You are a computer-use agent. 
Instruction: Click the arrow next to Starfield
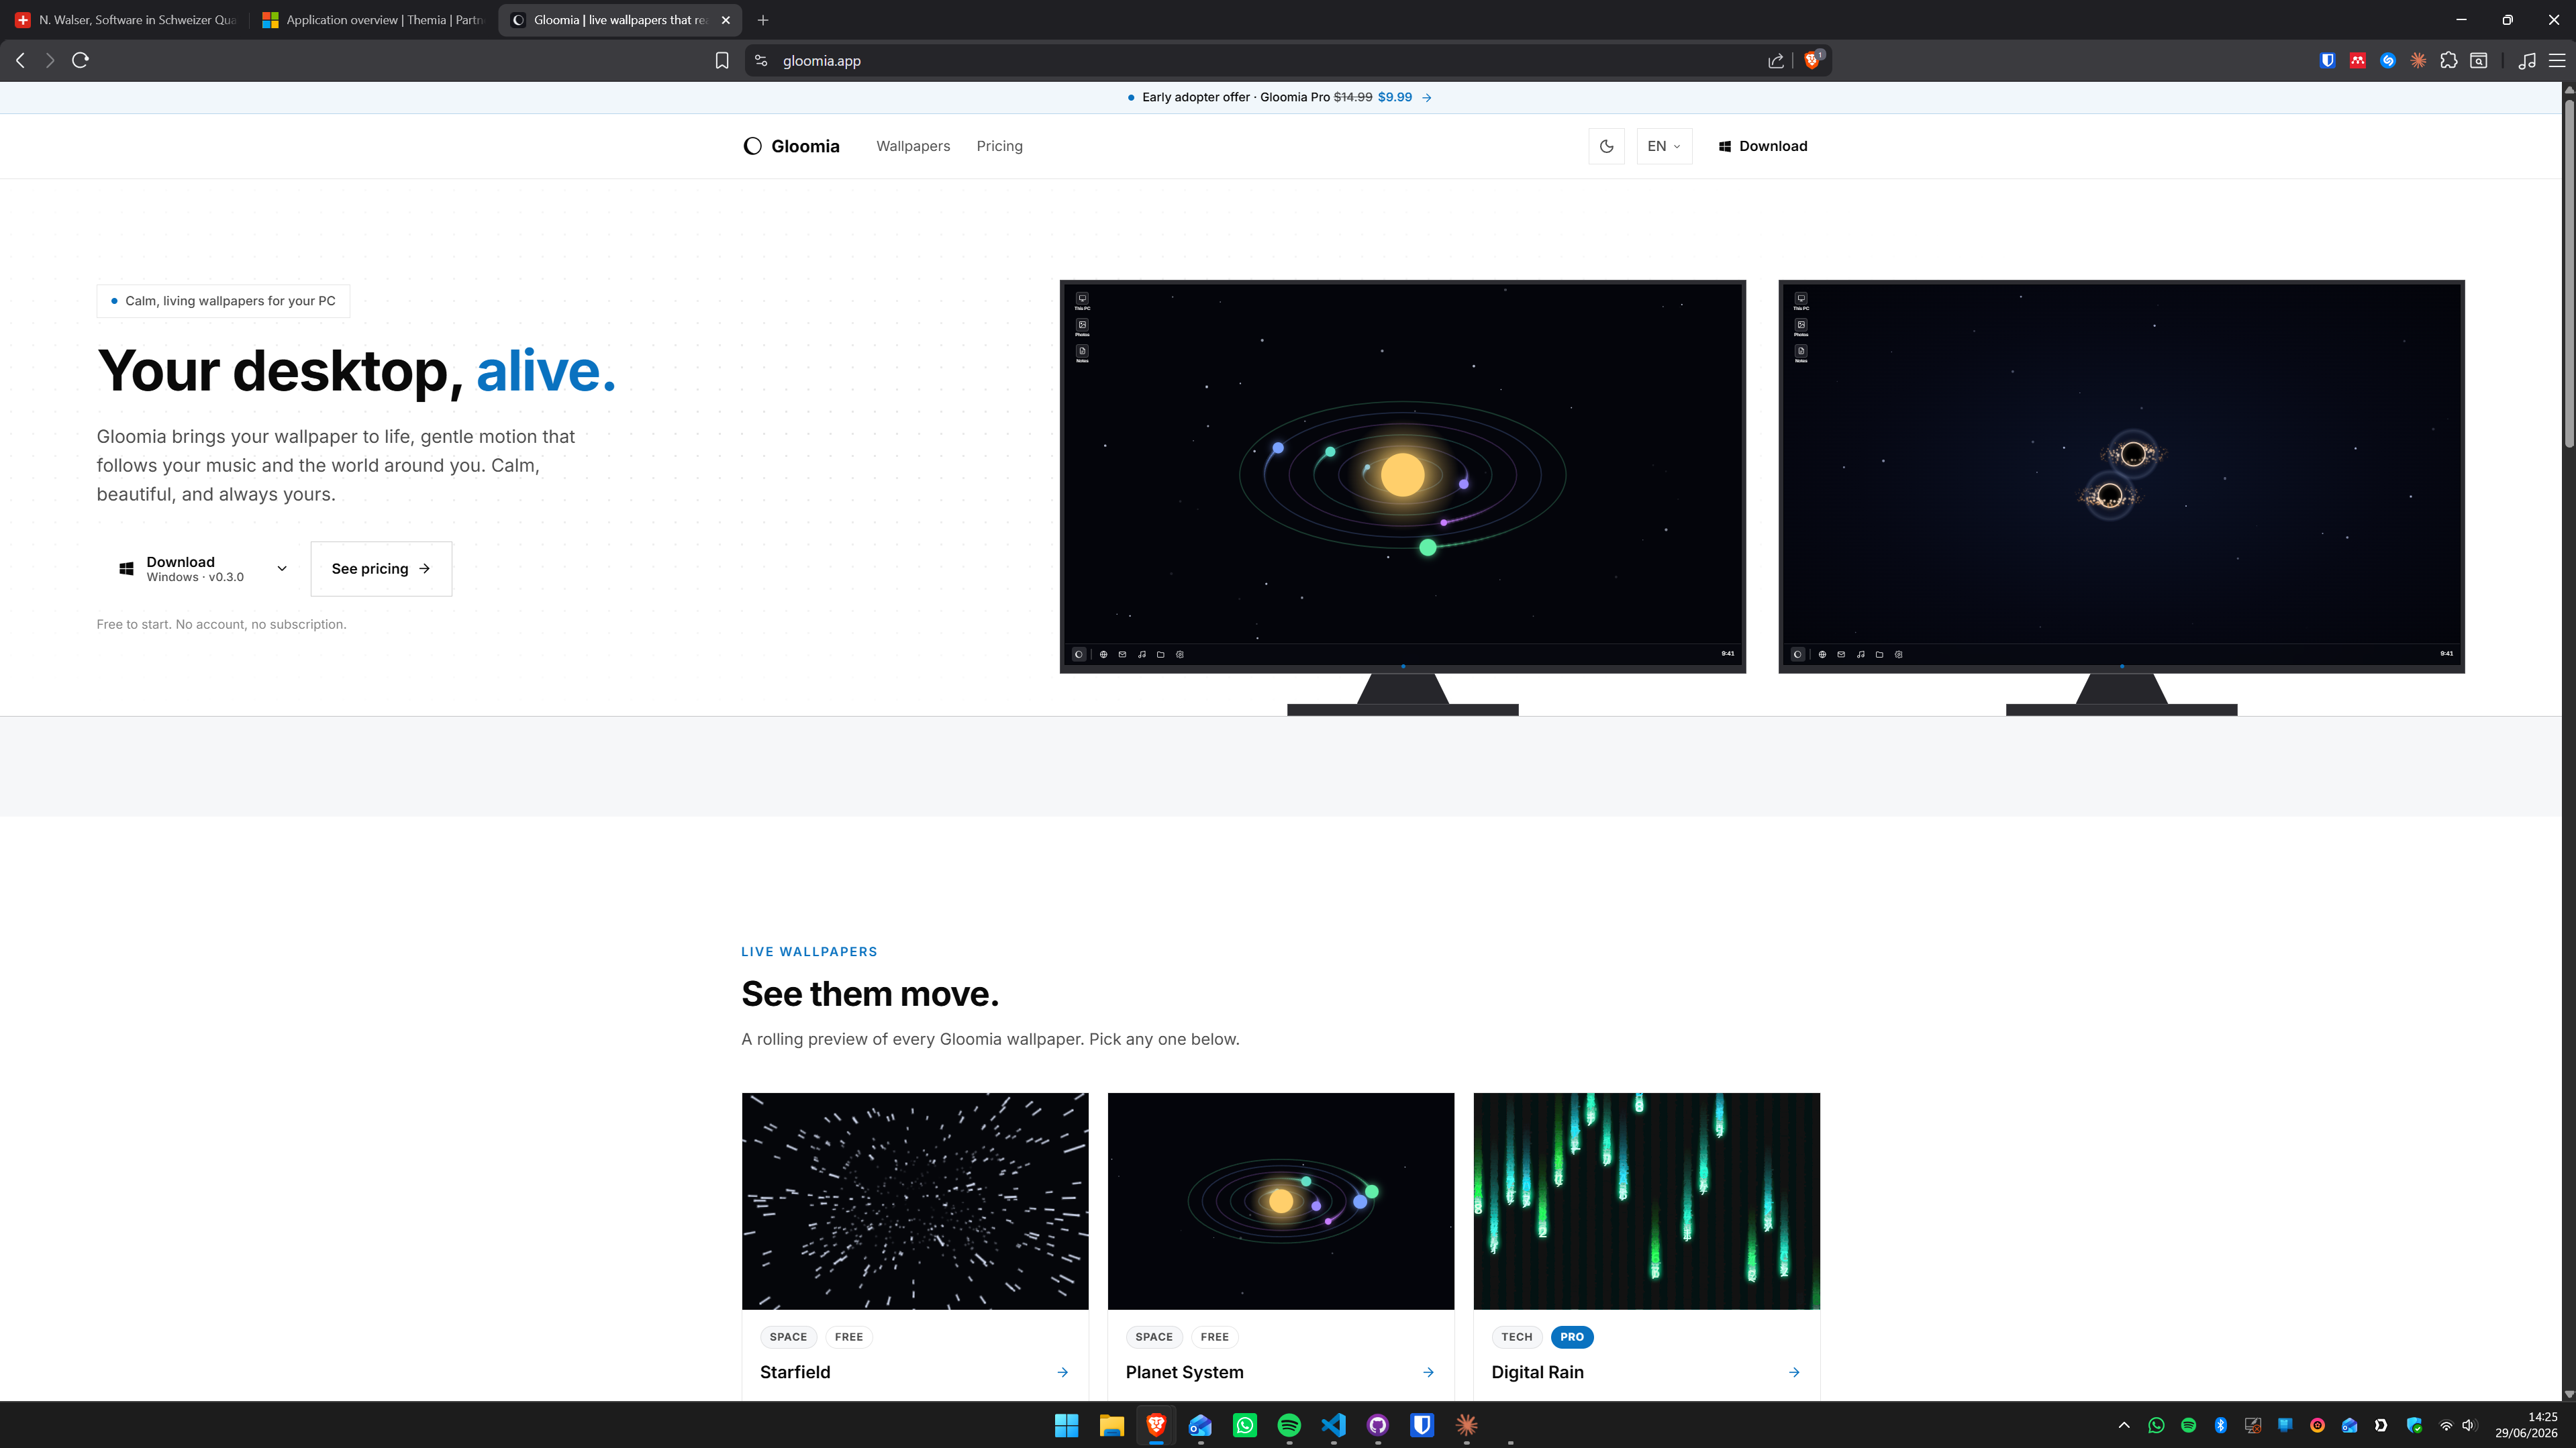click(x=1062, y=1372)
